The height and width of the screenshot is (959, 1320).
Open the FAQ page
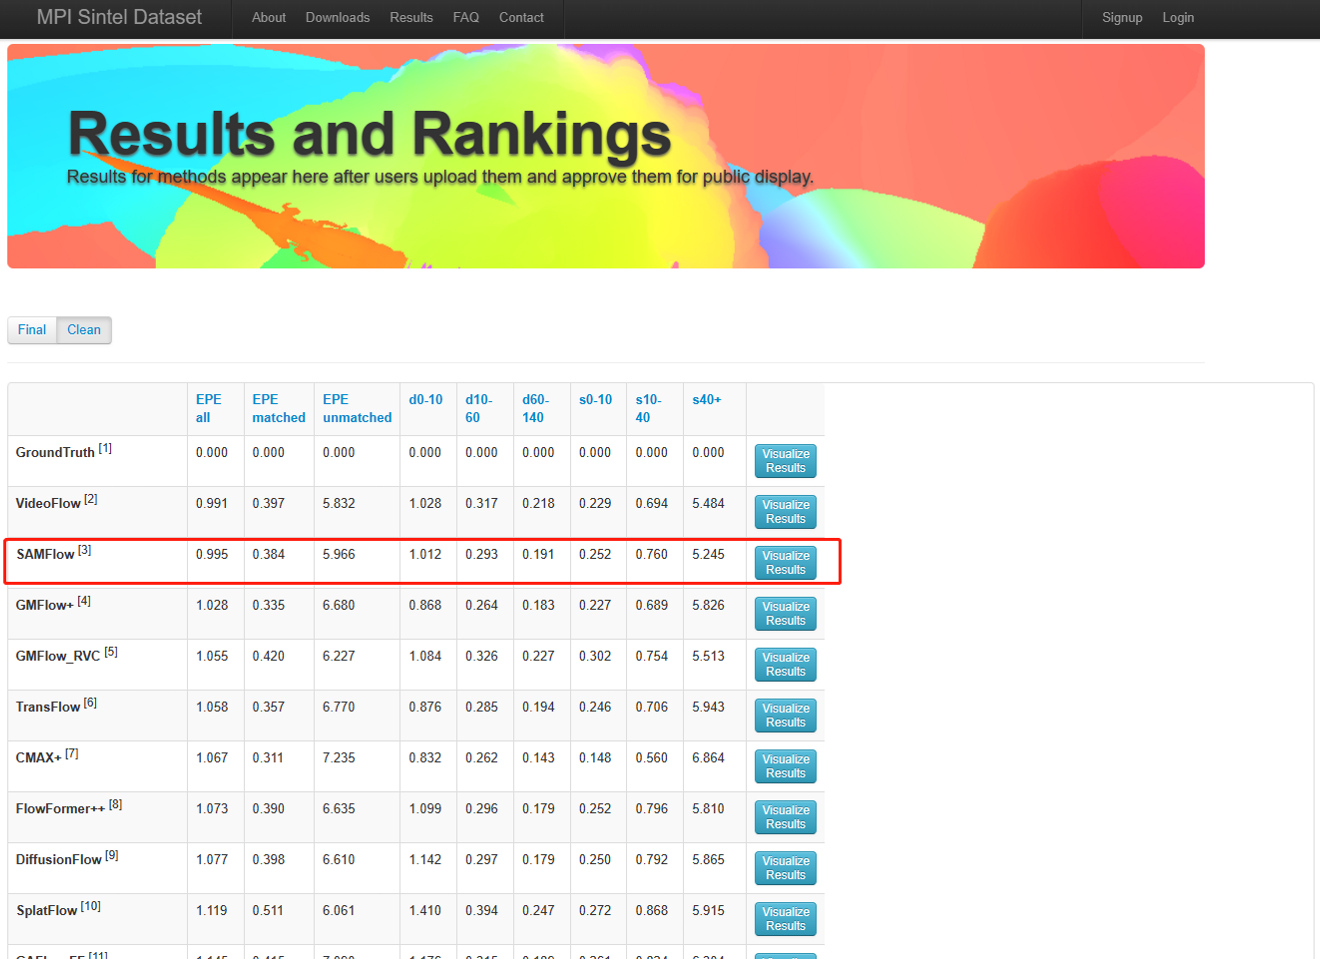pyautogui.click(x=466, y=18)
